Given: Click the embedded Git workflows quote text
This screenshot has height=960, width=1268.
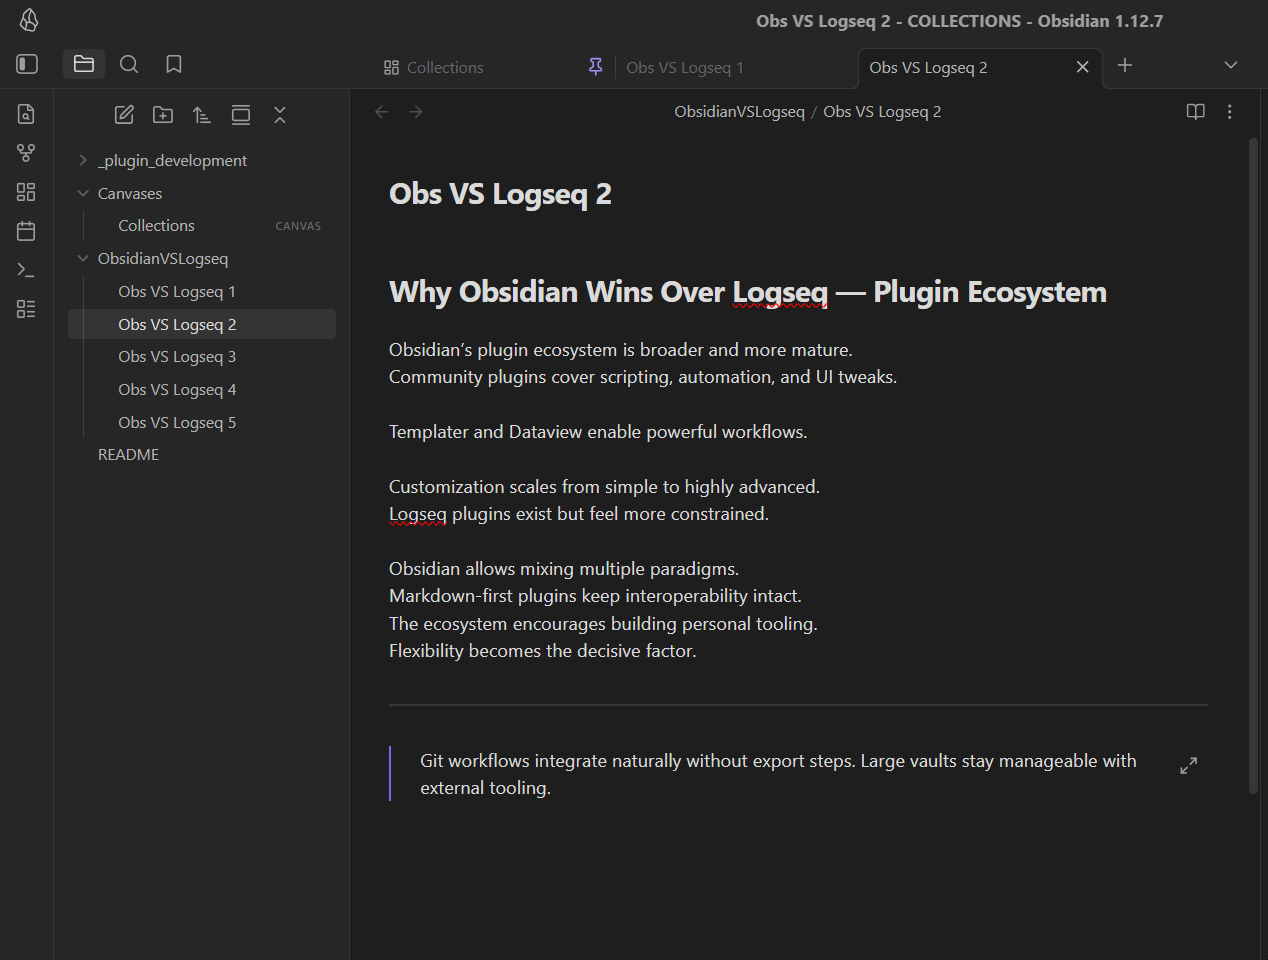Looking at the screenshot, I should point(778,774).
